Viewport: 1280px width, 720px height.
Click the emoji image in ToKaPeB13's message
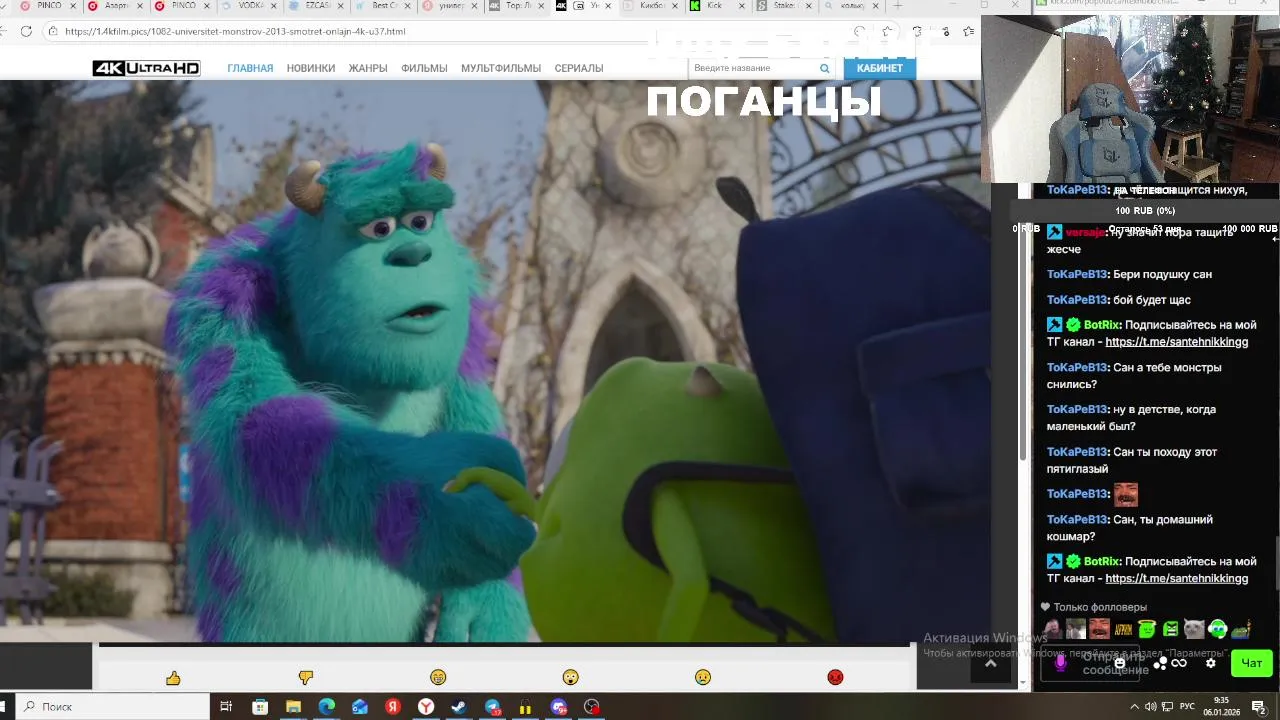click(x=1126, y=494)
